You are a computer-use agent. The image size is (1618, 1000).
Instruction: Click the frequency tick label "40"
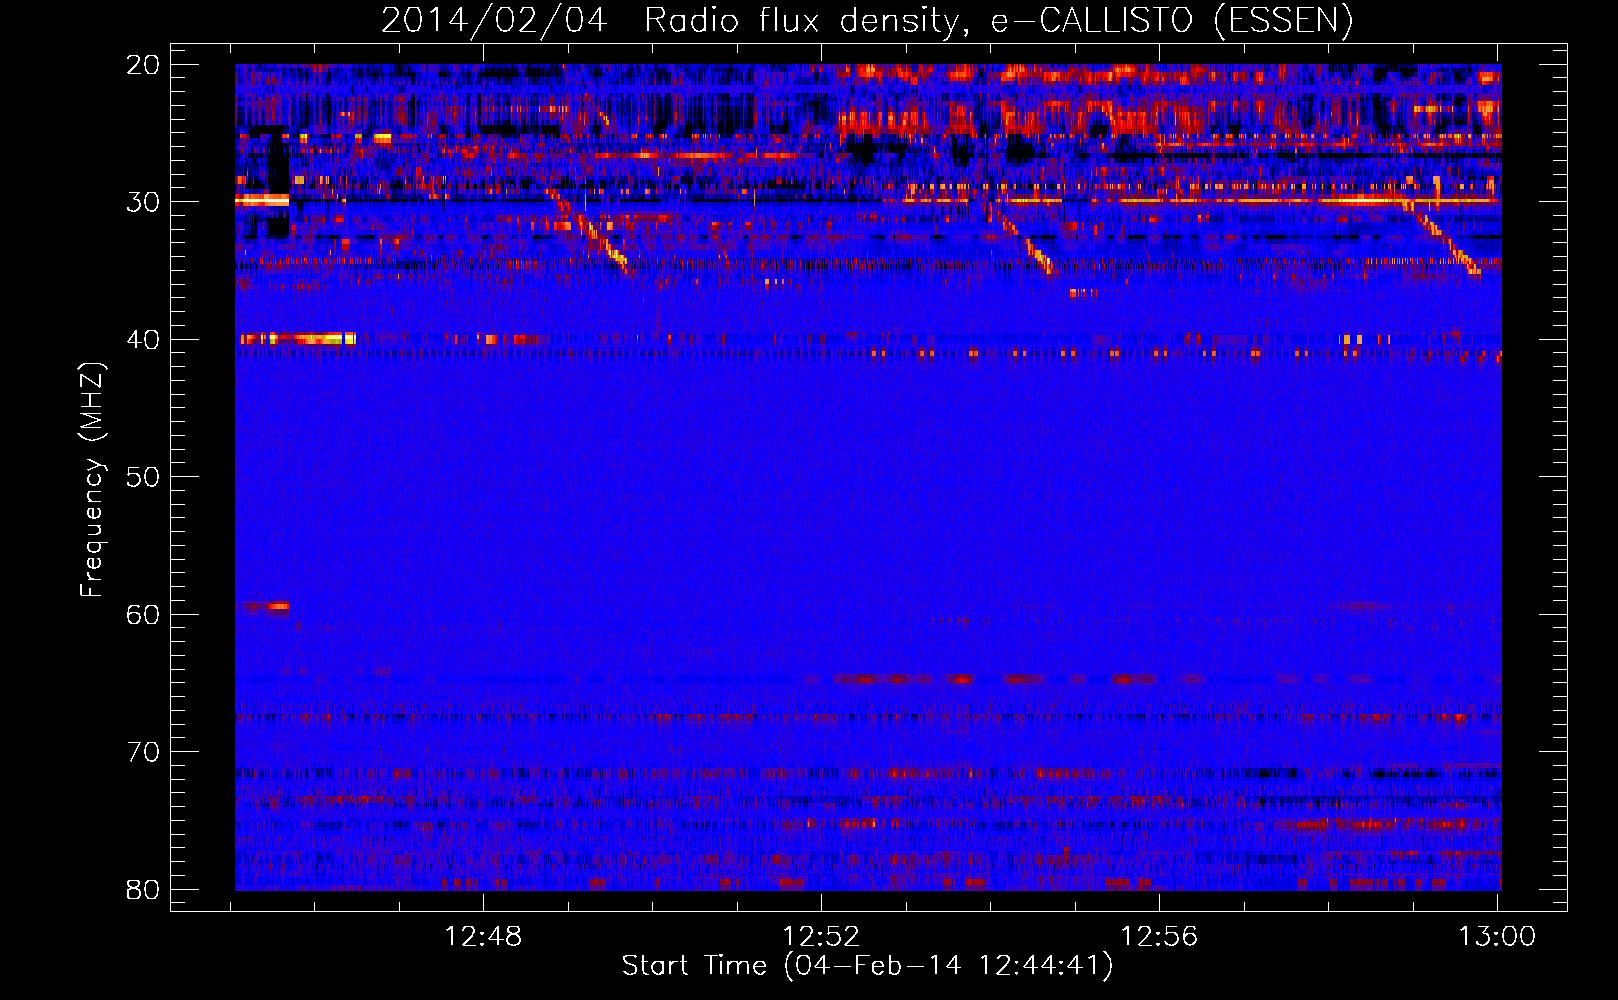pos(143,340)
